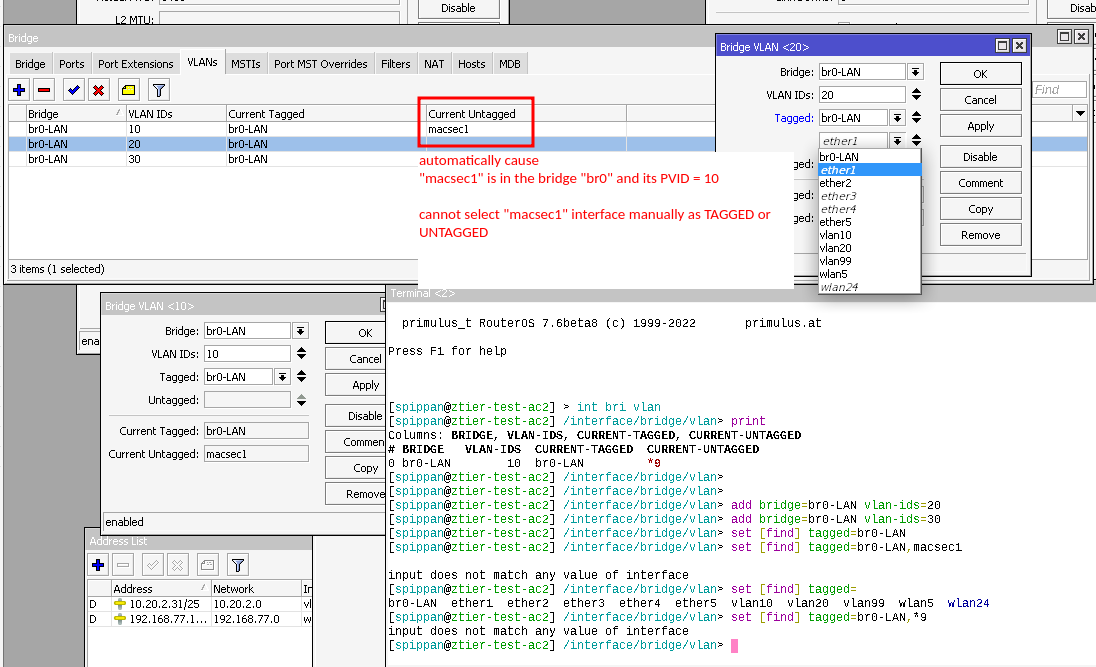The image size is (1096, 667).
Task: Switch to NAT tab
Action: click(434, 64)
